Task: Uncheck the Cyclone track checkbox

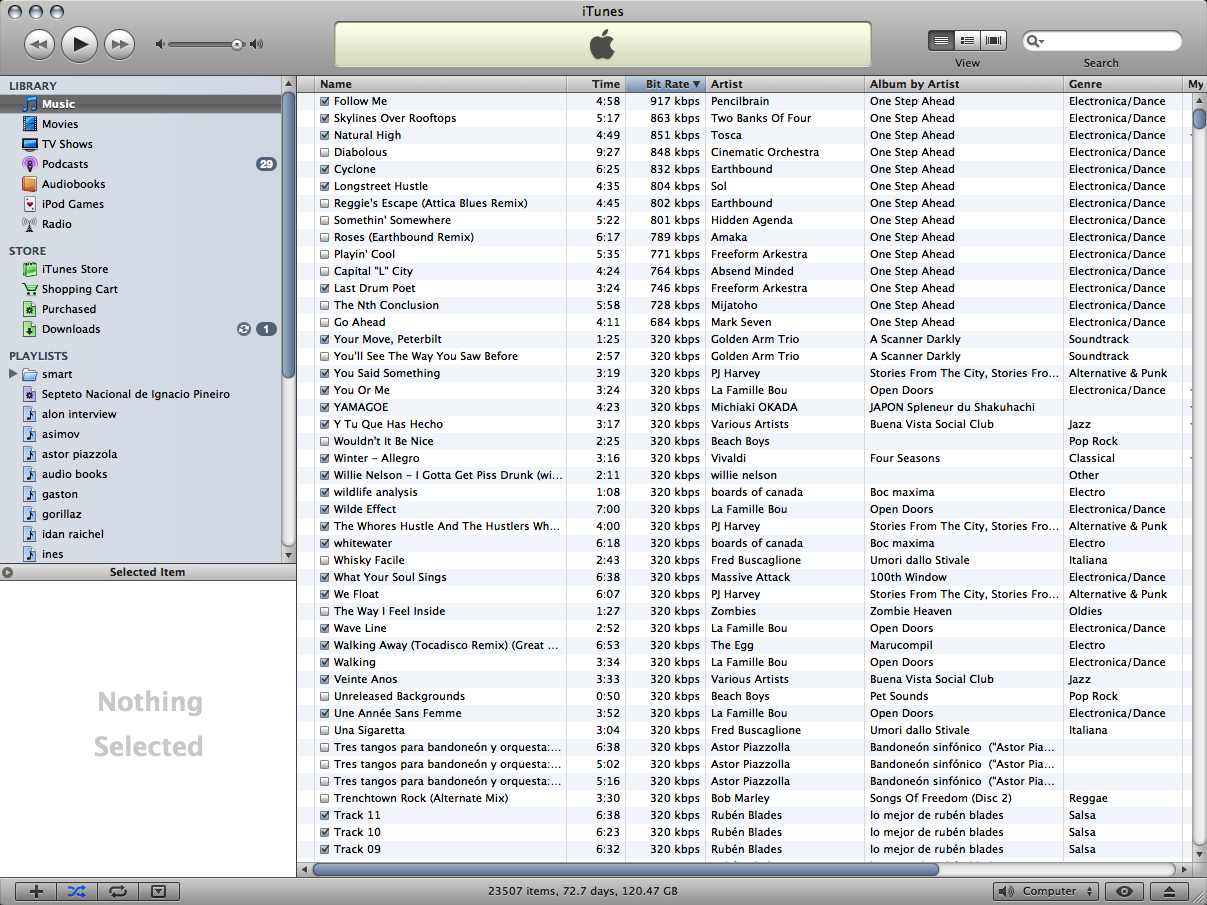Action: click(x=325, y=169)
